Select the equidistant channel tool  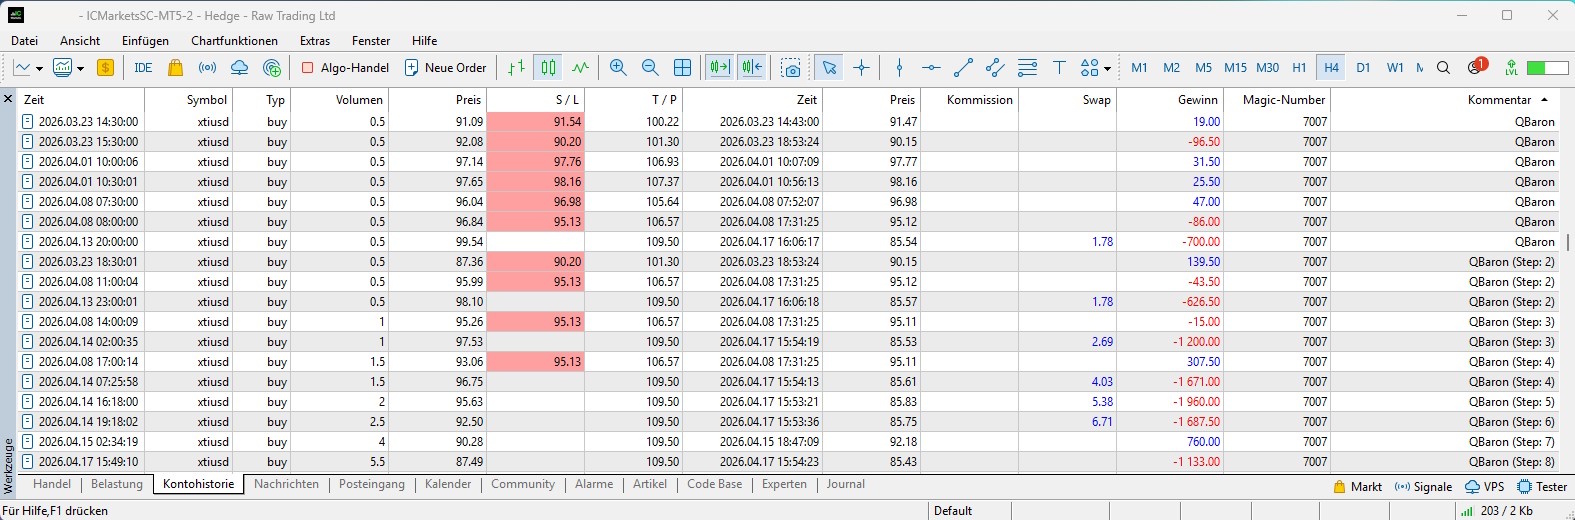point(995,68)
